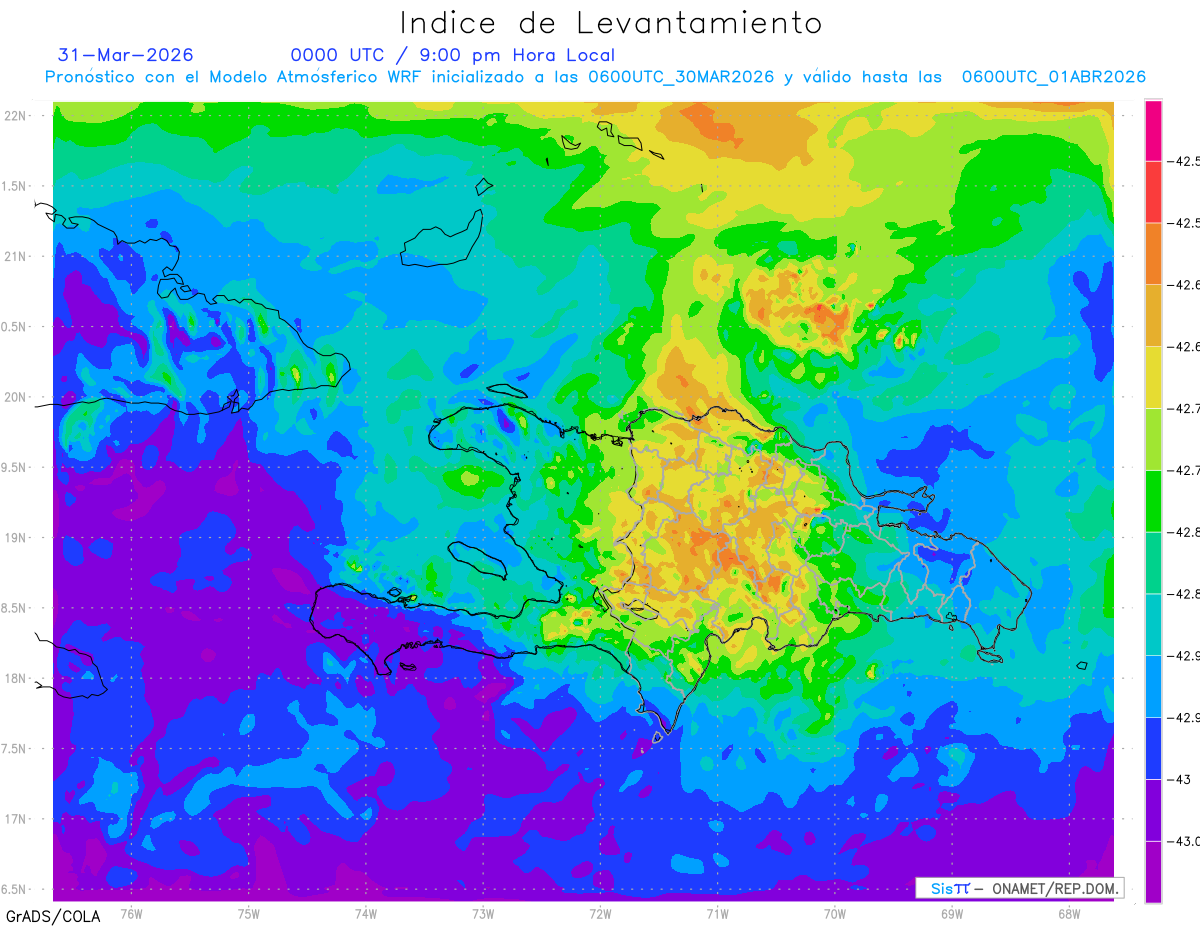Click the 22N latitude axis label
The image size is (1200, 927).
point(14,116)
